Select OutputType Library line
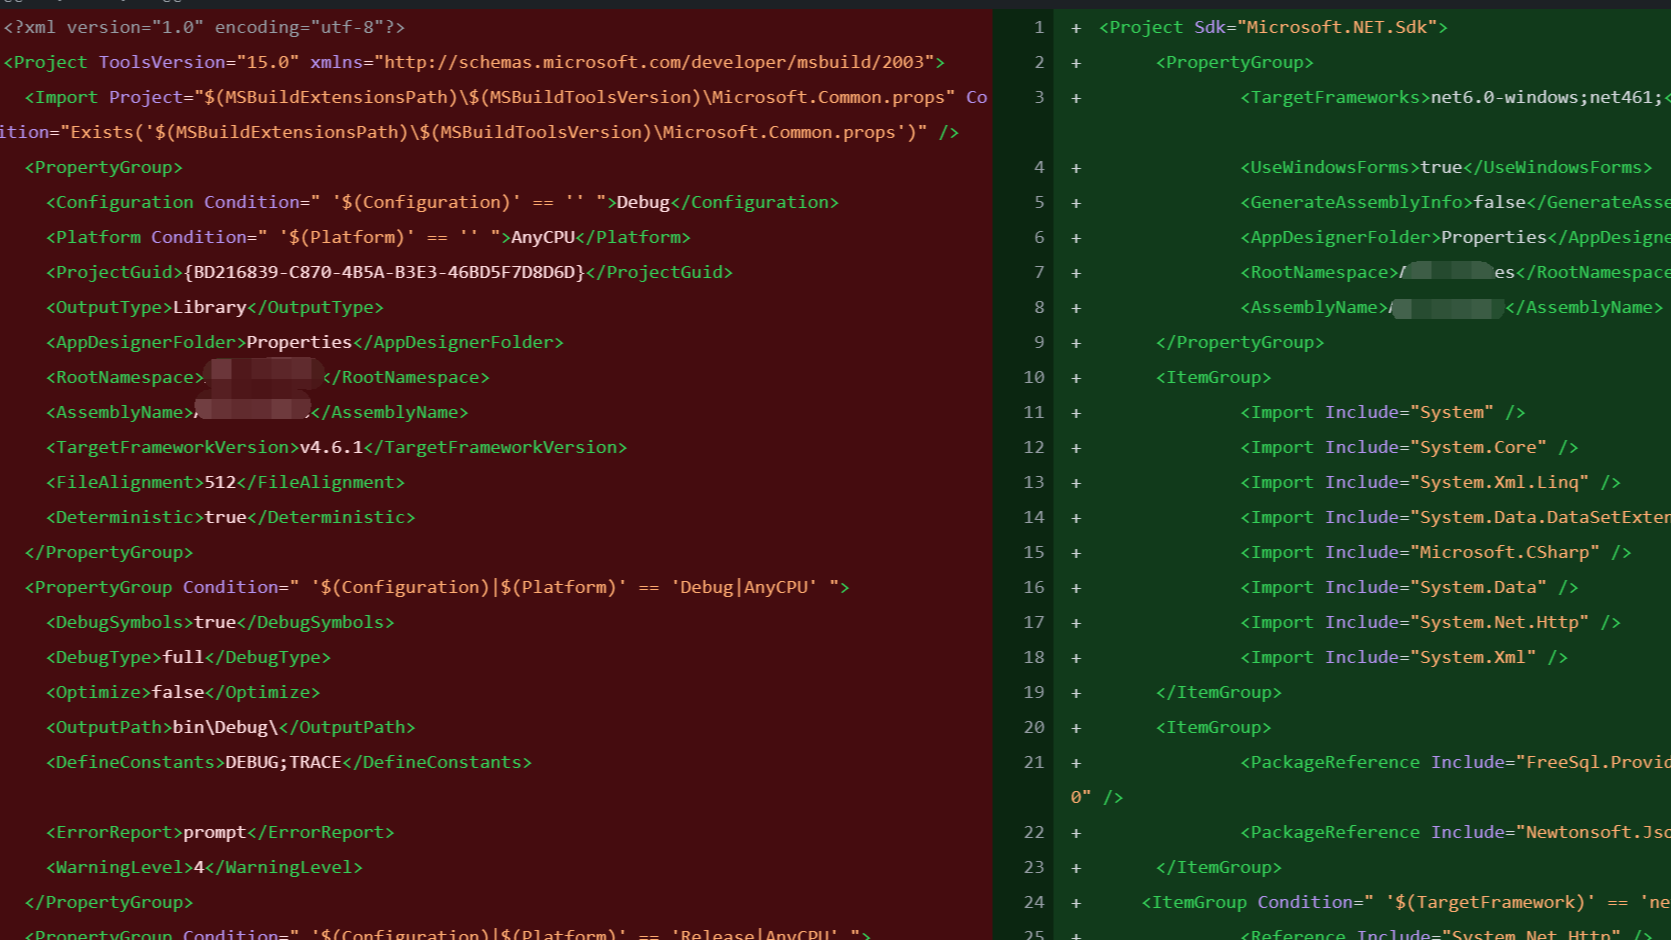The height and width of the screenshot is (940, 1671). click(x=214, y=307)
